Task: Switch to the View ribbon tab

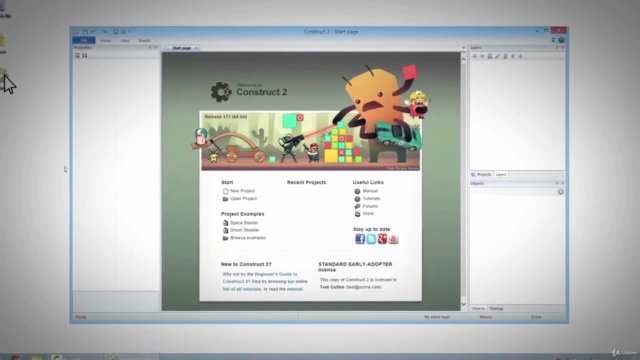Action: (x=125, y=40)
